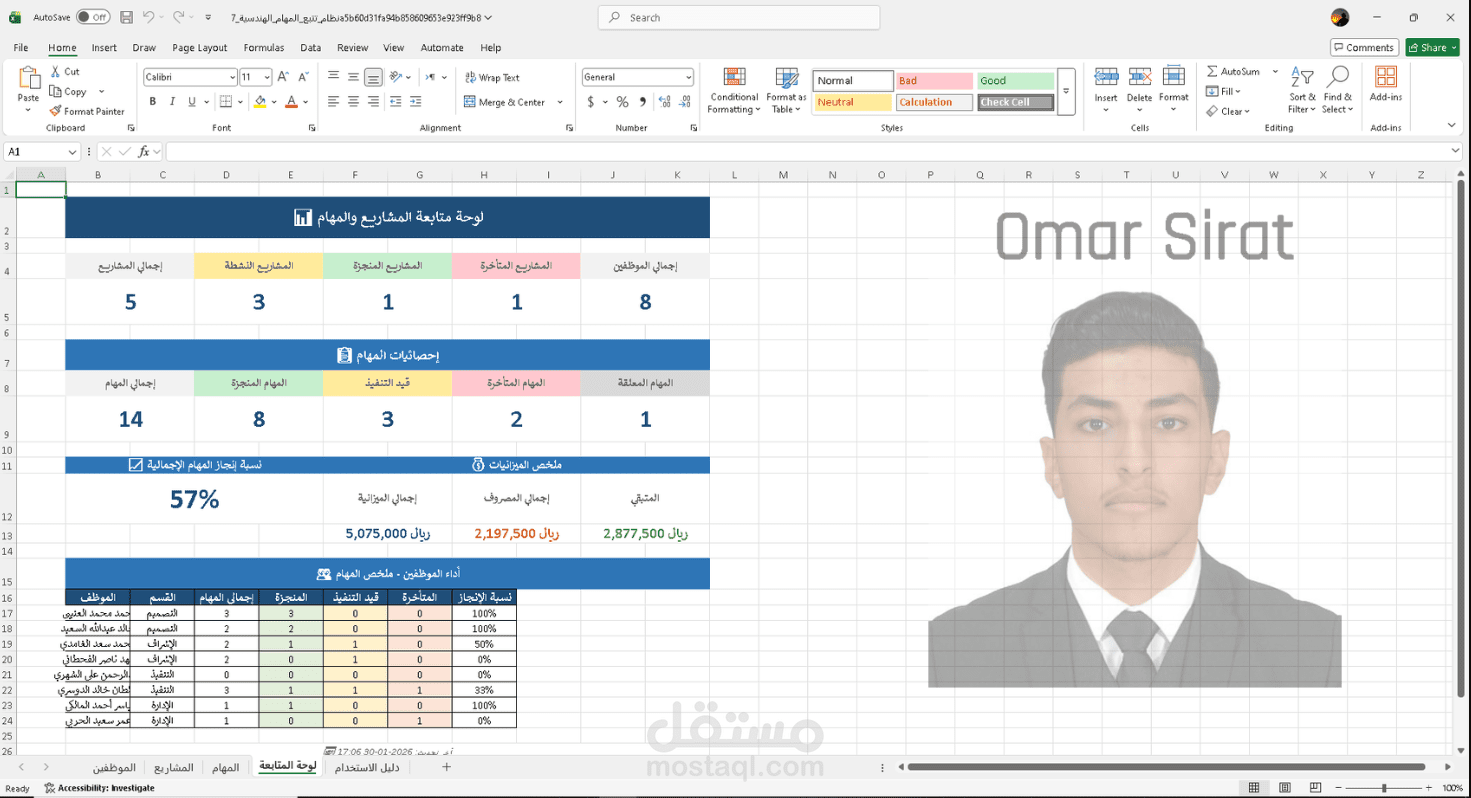Click the Share button
This screenshot has height=798, width=1471.
[1432, 47]
